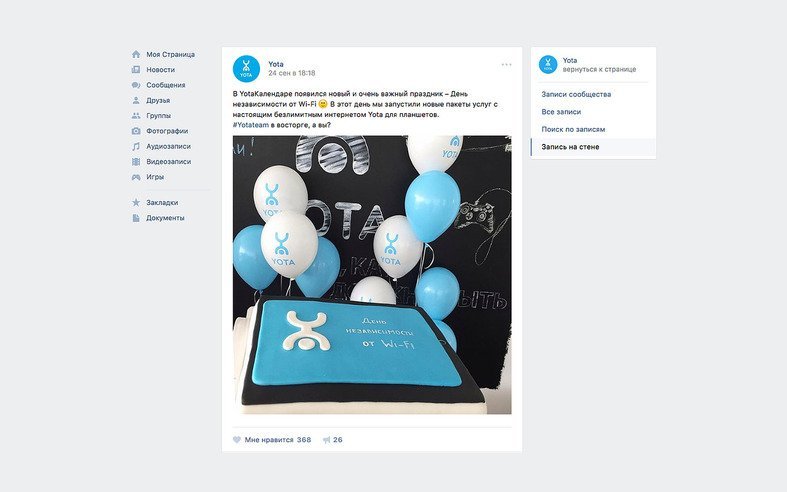Like the post with heart icon

(237, 440)
